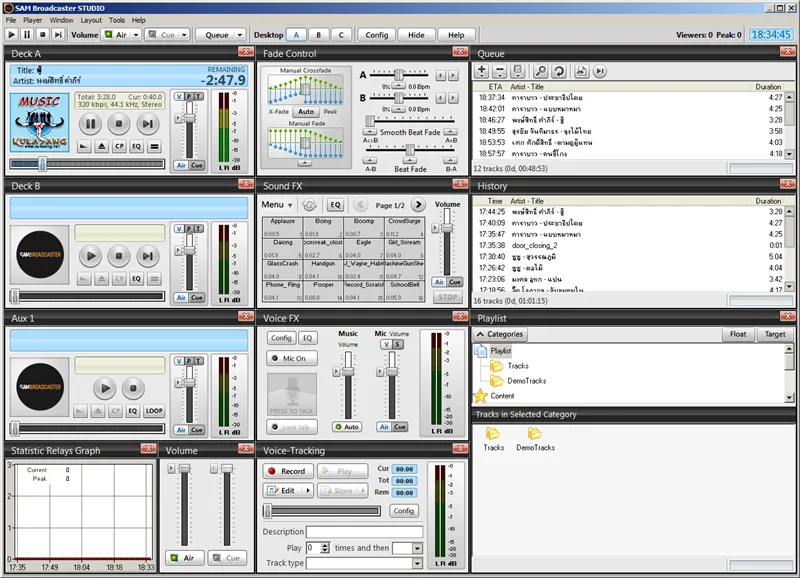Eject the track from Deck A
The height and width of the screenshot is (578, 800).
[102, 147]
